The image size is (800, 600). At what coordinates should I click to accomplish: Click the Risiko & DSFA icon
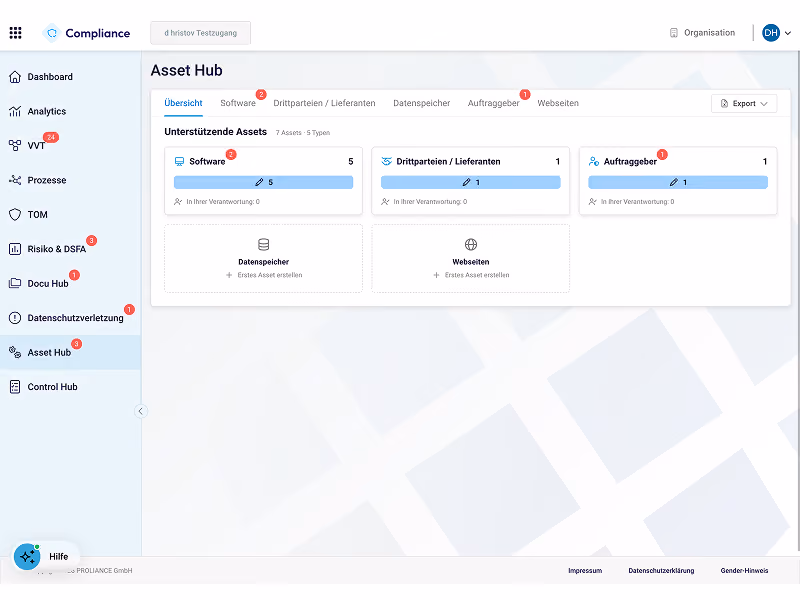coord(15,249)
